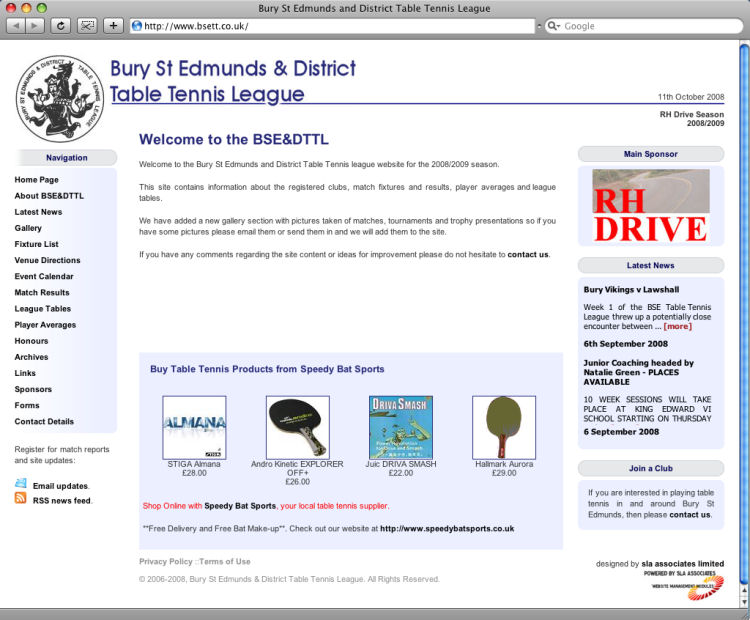750x620 pixels.
Task: Subscribe via RSS news feed link
Action: point(62,501)
